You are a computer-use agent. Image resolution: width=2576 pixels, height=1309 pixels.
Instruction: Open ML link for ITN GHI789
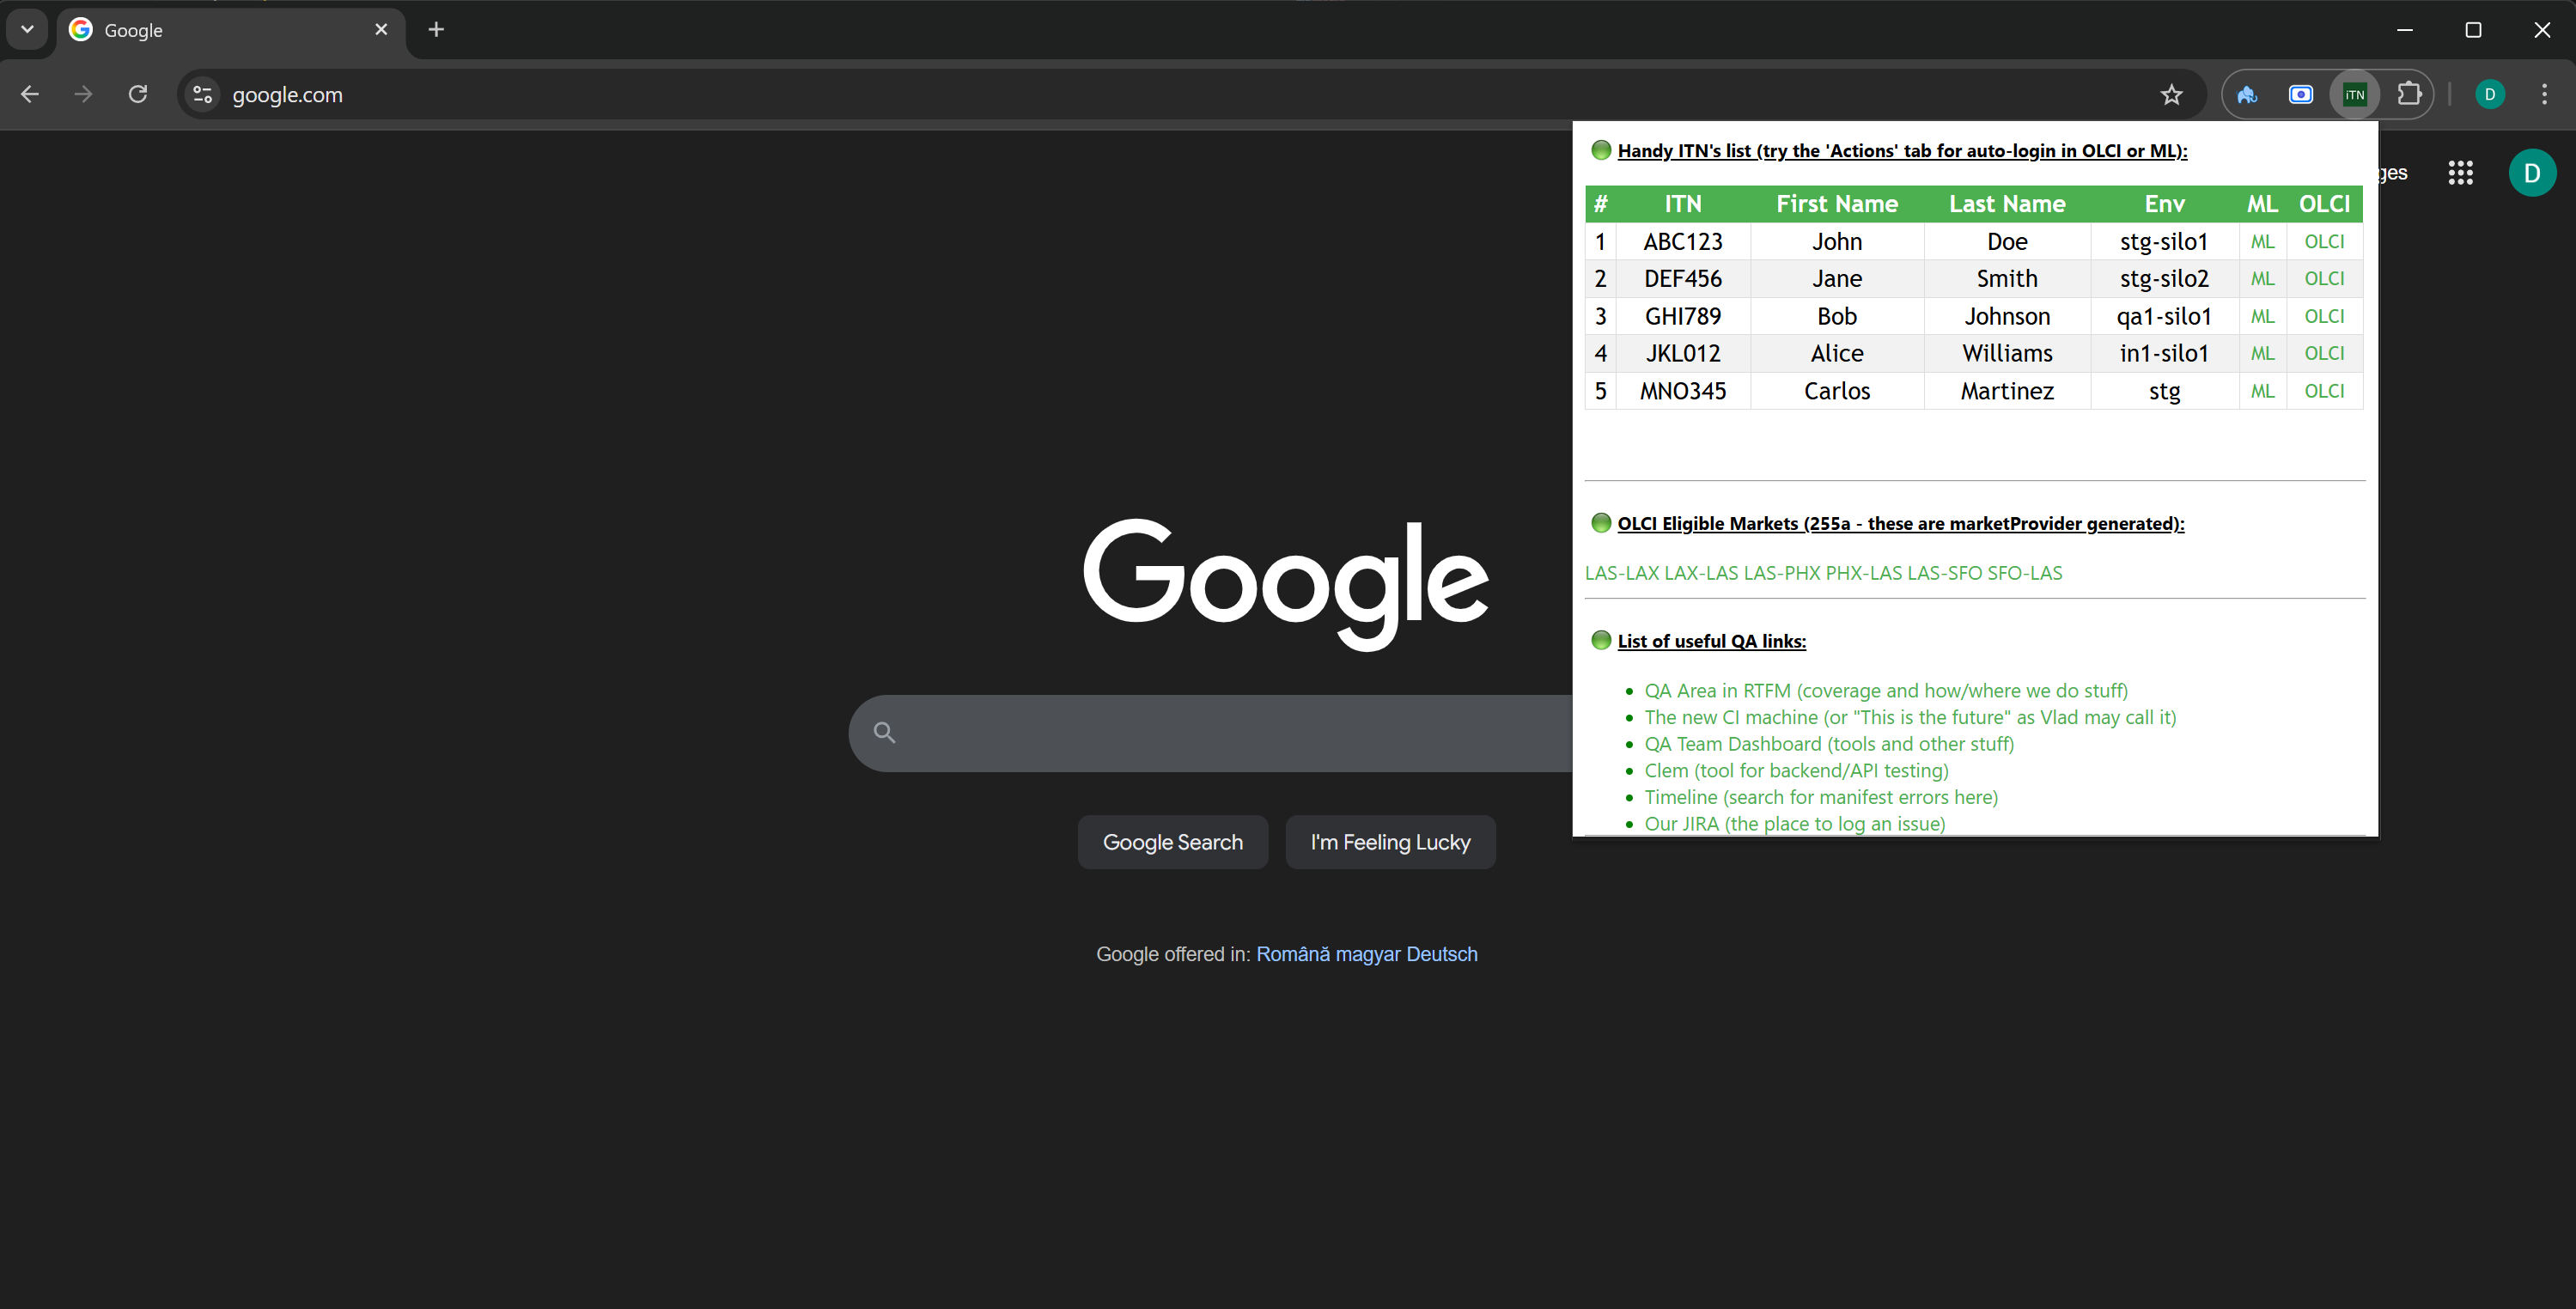click(x=2262, y=317)
